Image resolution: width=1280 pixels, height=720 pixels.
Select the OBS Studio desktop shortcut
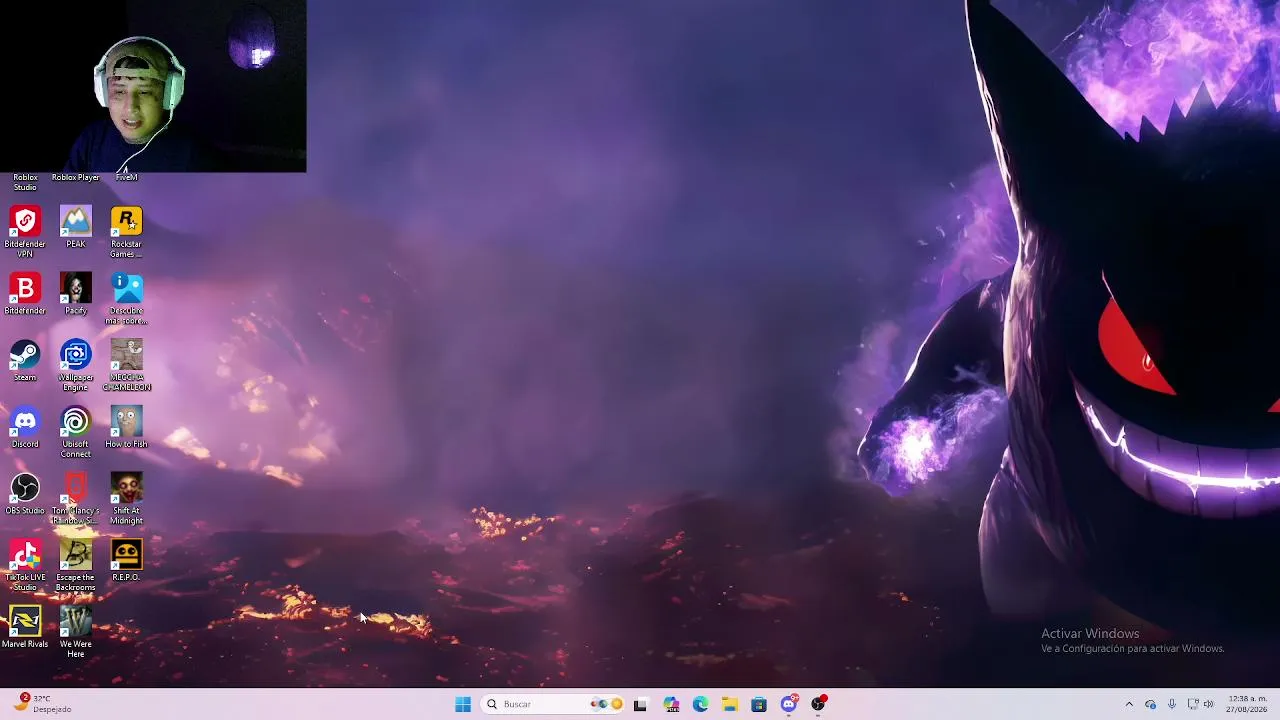25,494
